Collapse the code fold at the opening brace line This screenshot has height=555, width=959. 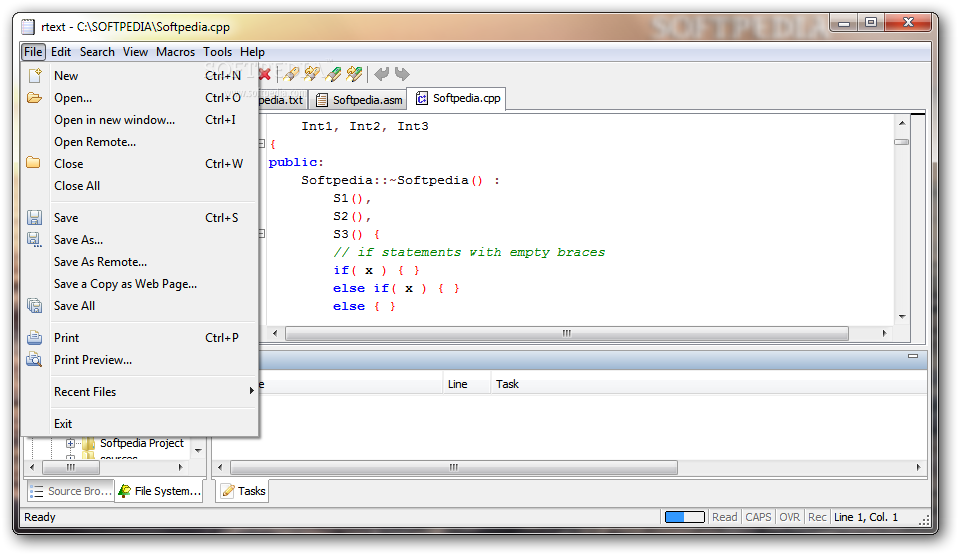click(262, 144)
